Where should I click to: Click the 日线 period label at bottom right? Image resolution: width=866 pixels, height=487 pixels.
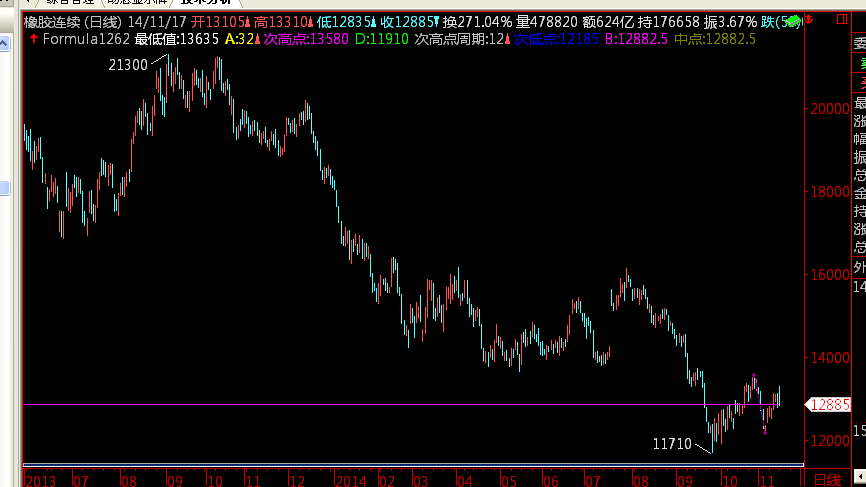[x=827, y=480]
